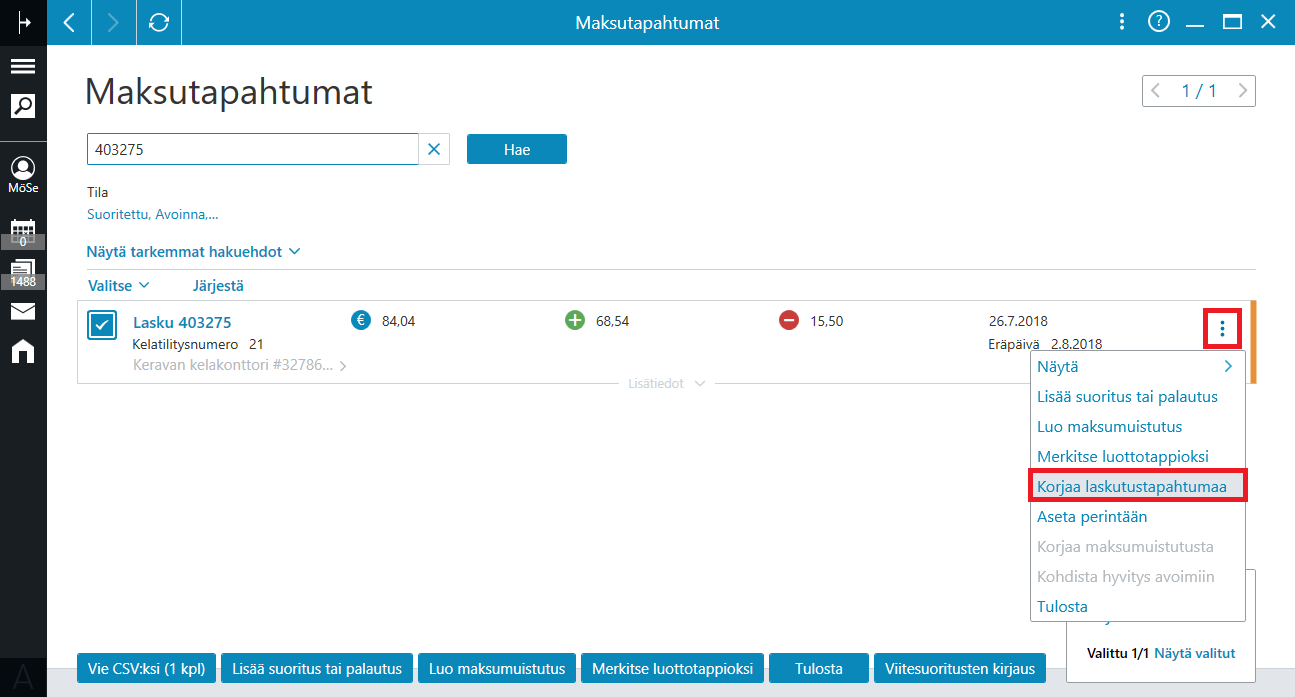Clear the search field with X
The height and width of the screenshot is (697, 1295).
click(x=434, y=149)
